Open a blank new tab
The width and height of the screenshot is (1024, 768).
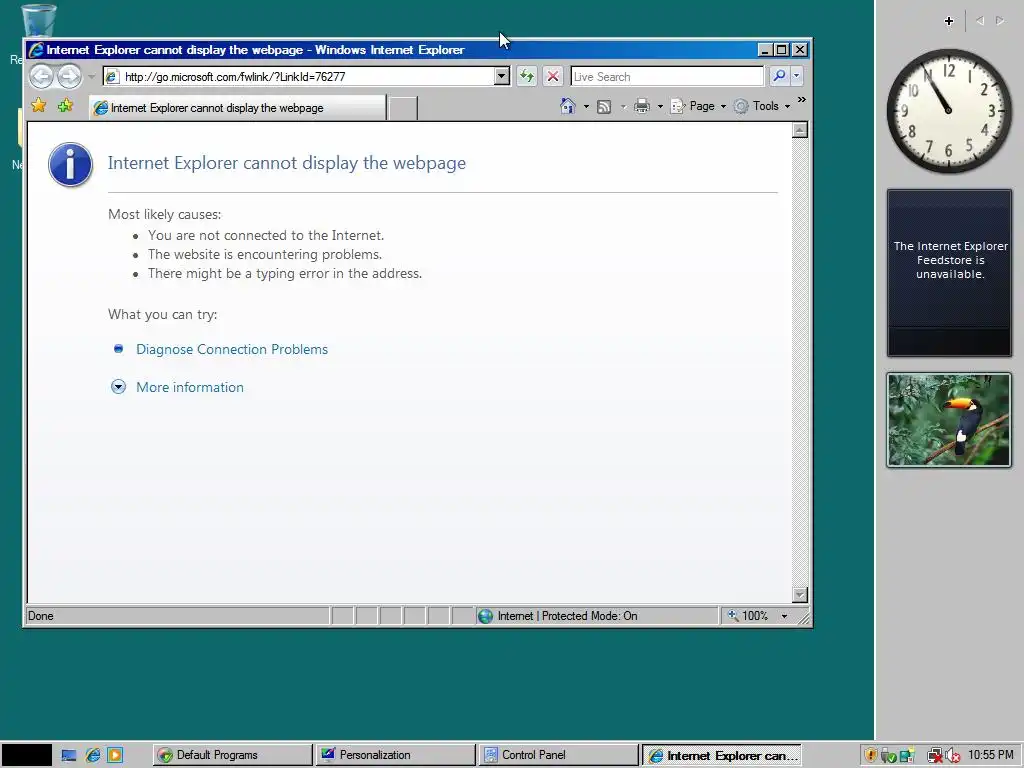coord(402,108)
